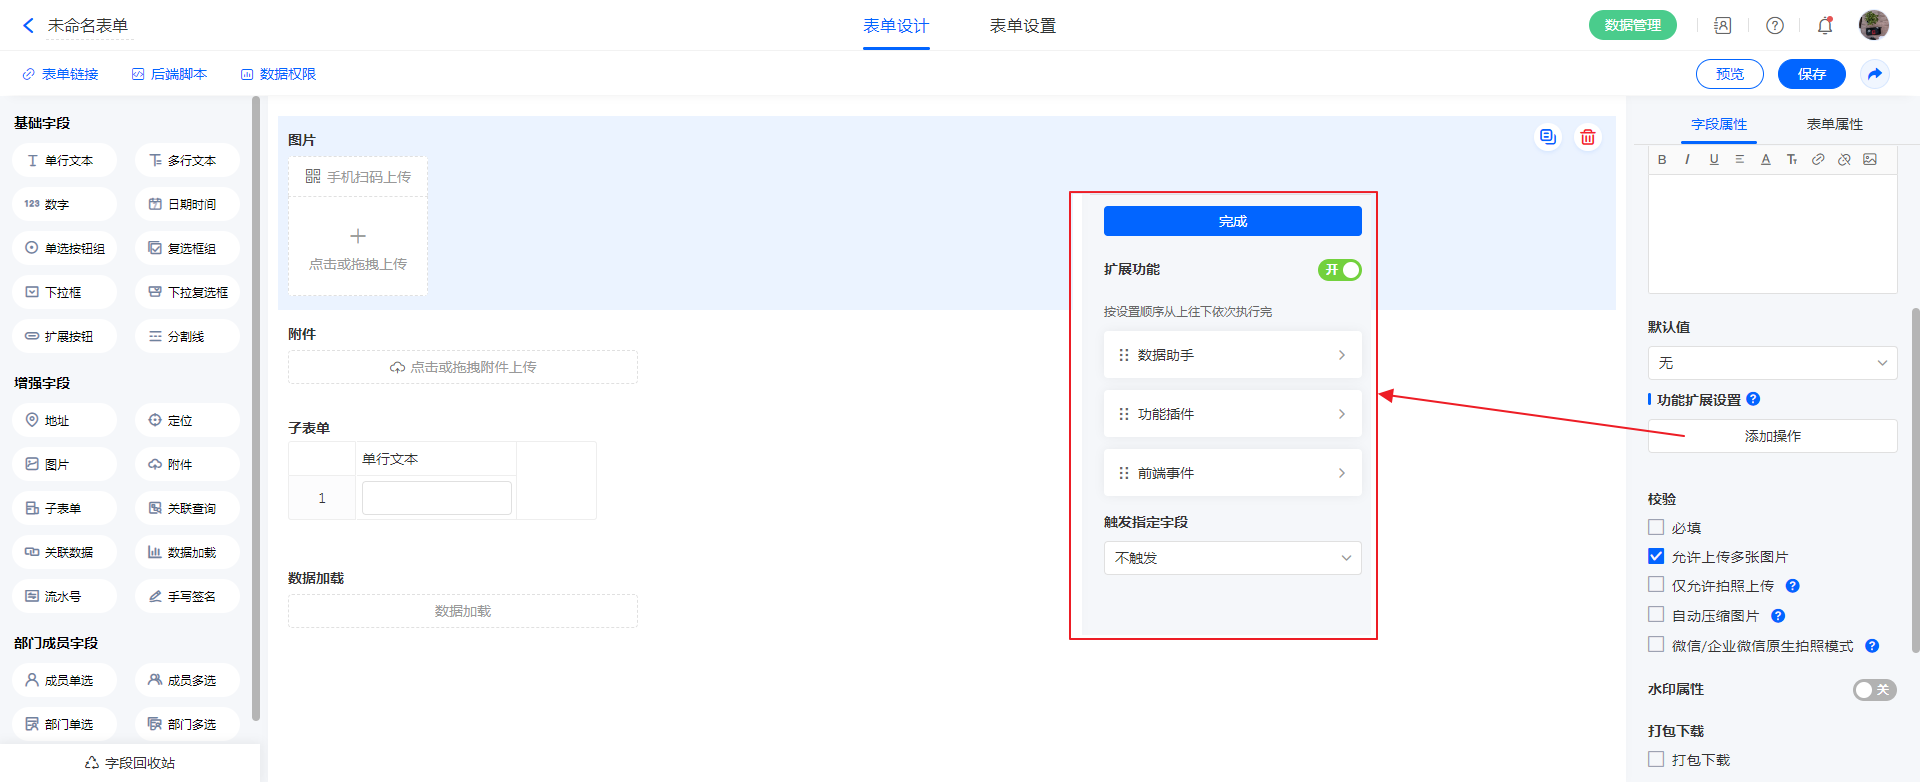The image size is (1920, 782).
Task: Click the bold formatting icon
Action: (x=1662, y=160)
